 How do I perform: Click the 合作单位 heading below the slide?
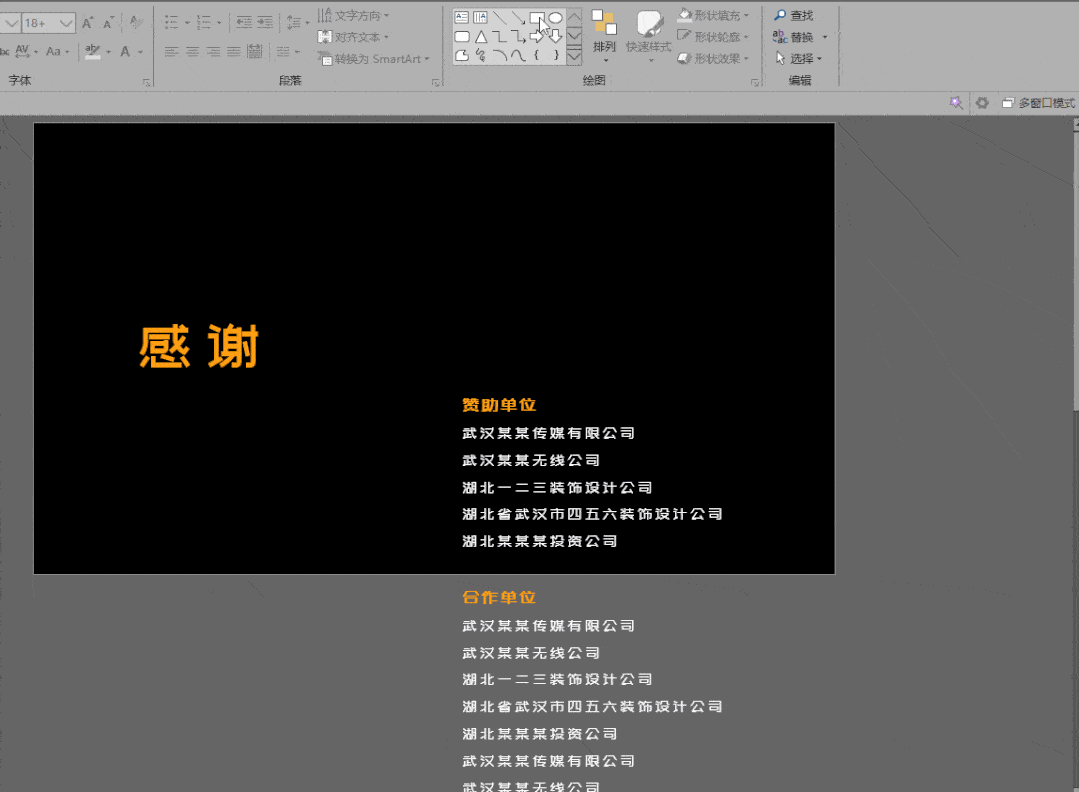click(x=499, y=597)
